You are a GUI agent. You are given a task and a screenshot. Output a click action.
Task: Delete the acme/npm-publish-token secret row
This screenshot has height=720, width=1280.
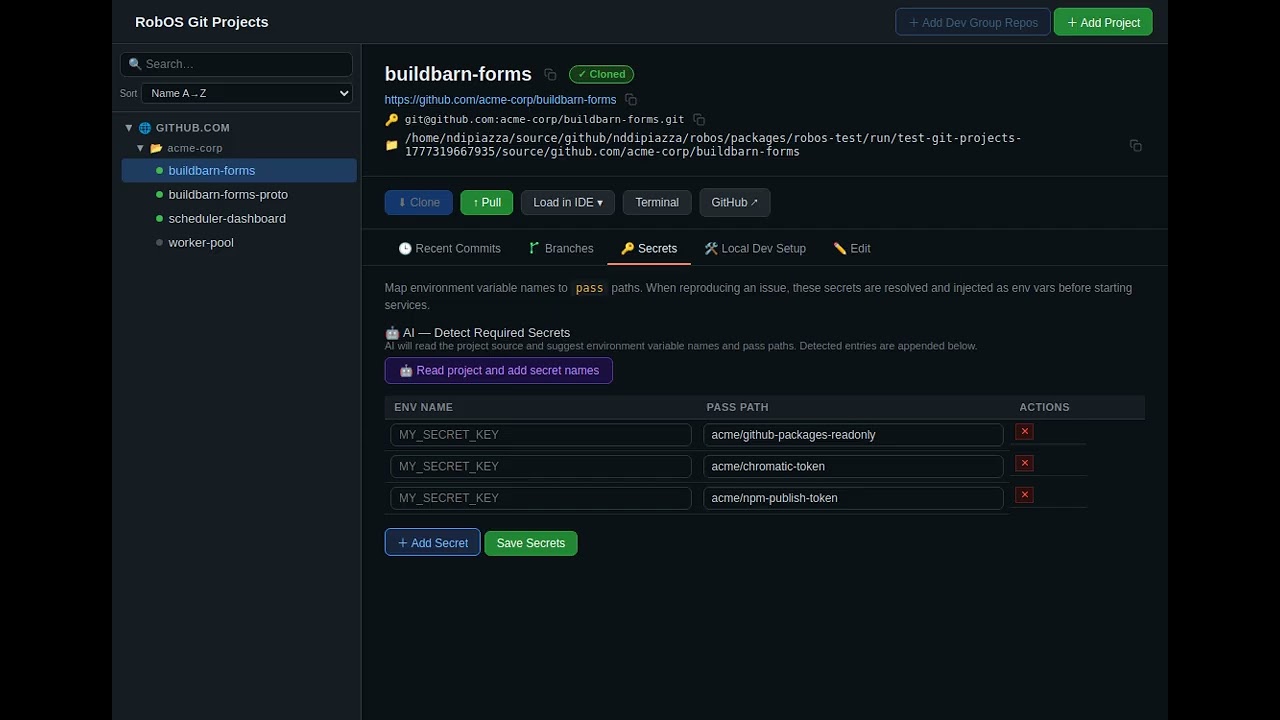[x=1024, y=495]
